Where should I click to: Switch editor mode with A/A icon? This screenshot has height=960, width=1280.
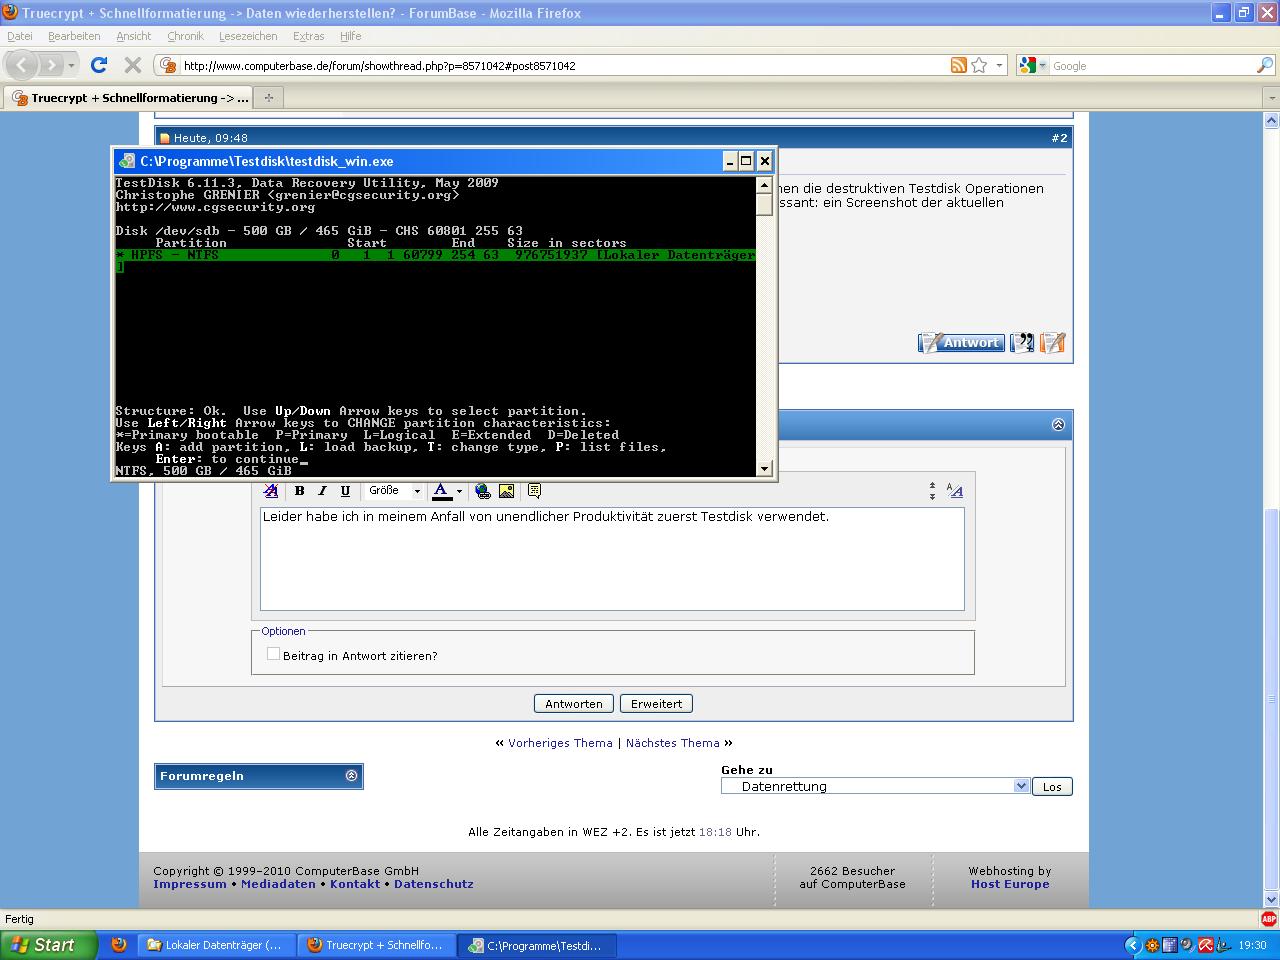955,491
